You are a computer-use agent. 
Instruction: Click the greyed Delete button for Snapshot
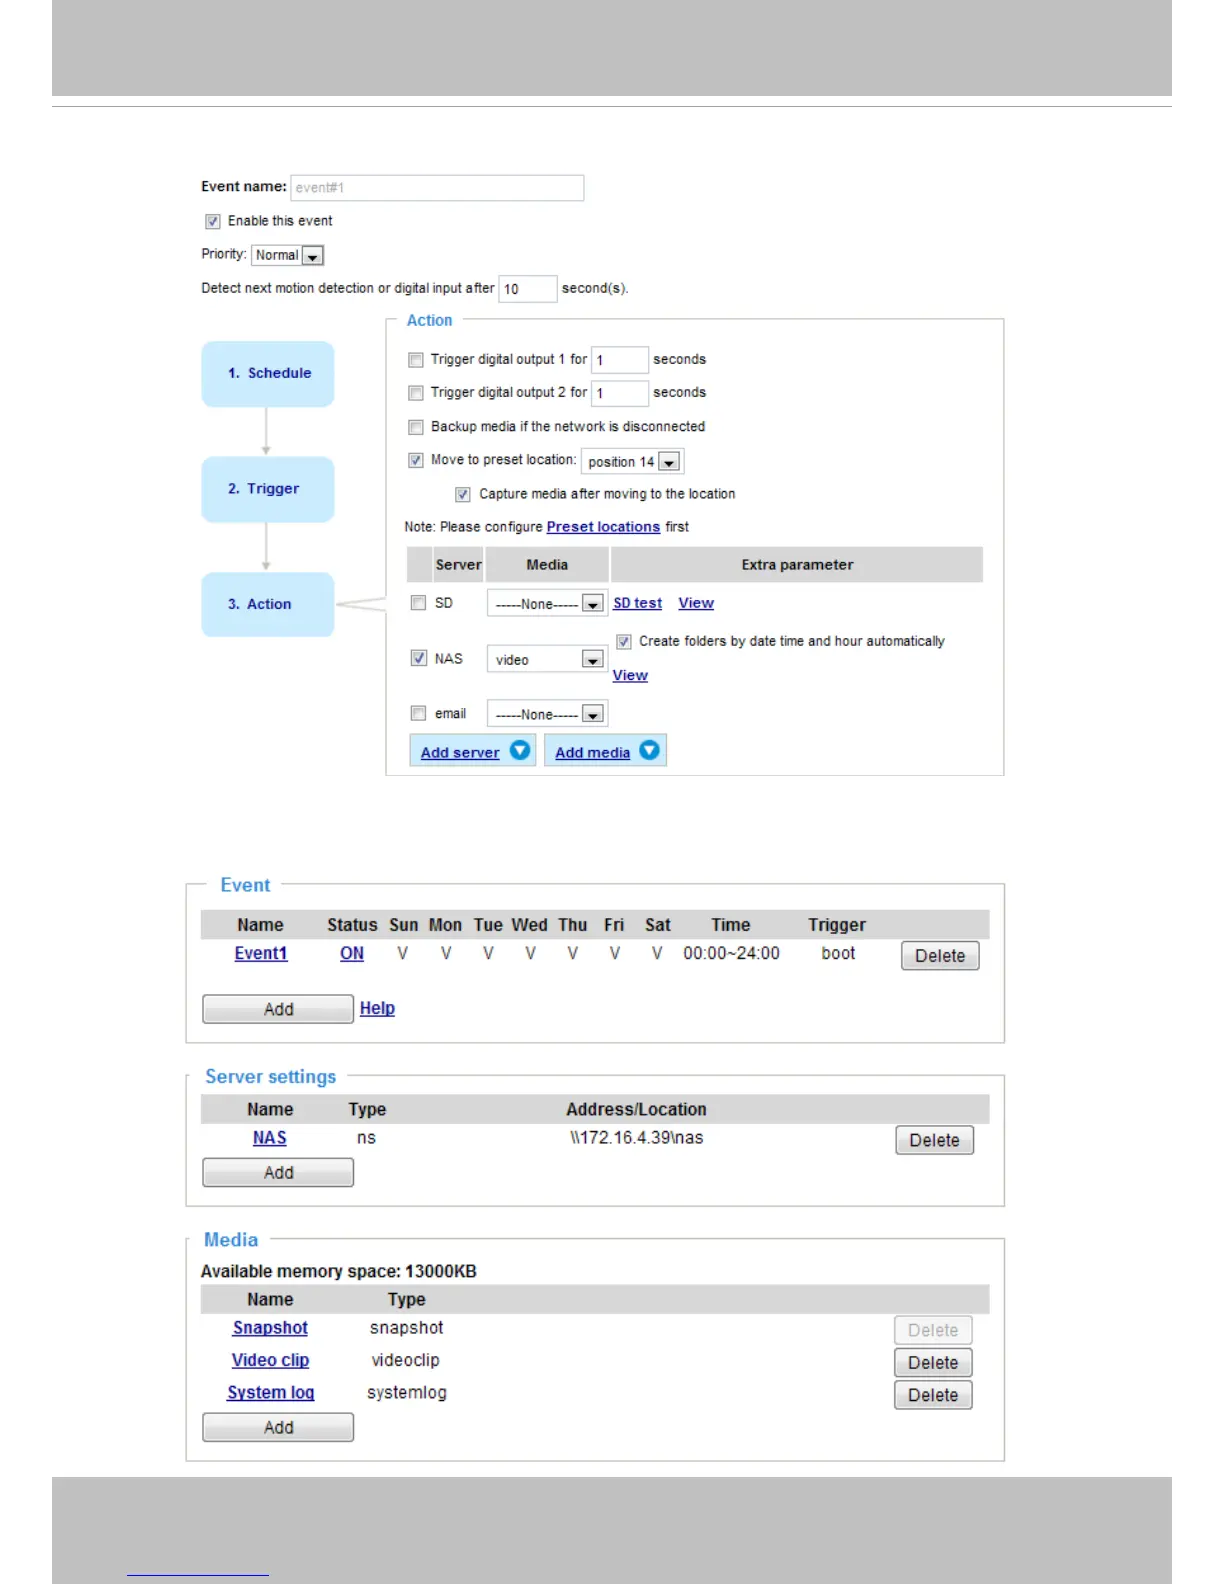coord(933,1330)
